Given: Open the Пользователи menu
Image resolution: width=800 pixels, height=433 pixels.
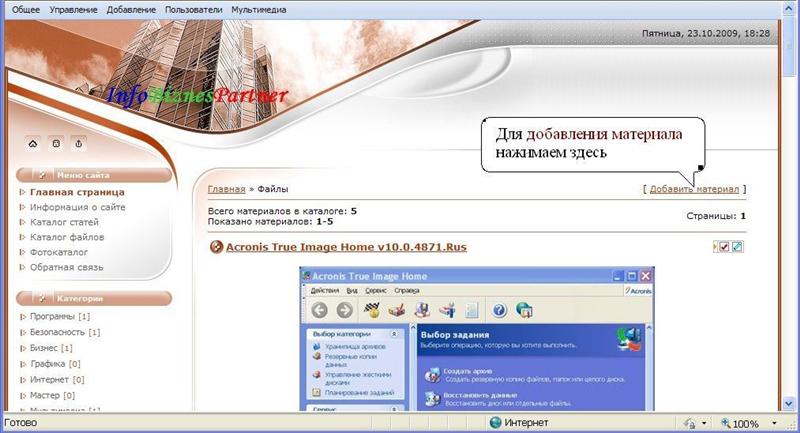Looking at the screenshot, I should click(193, 10).
